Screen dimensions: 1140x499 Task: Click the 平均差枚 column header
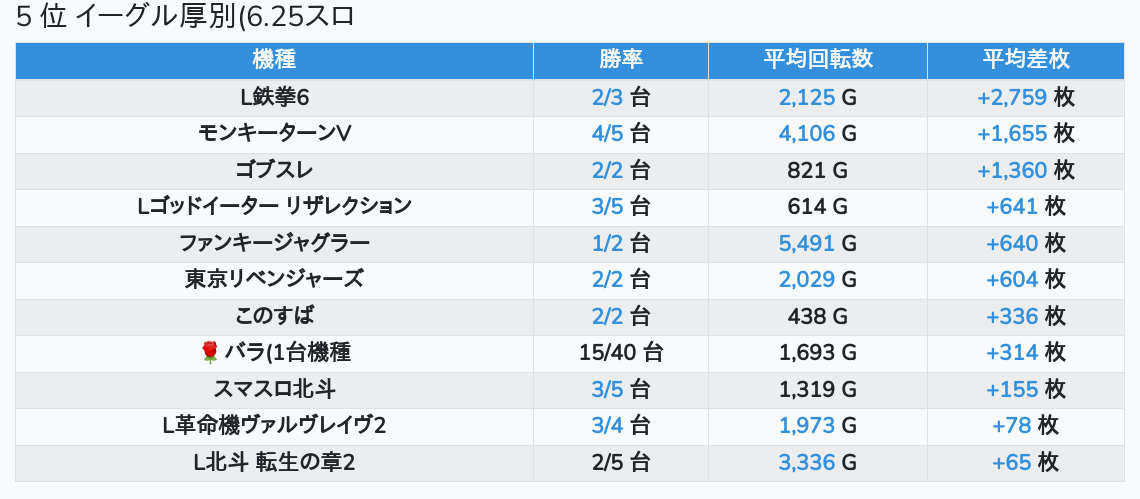(x=1025, y=60)
